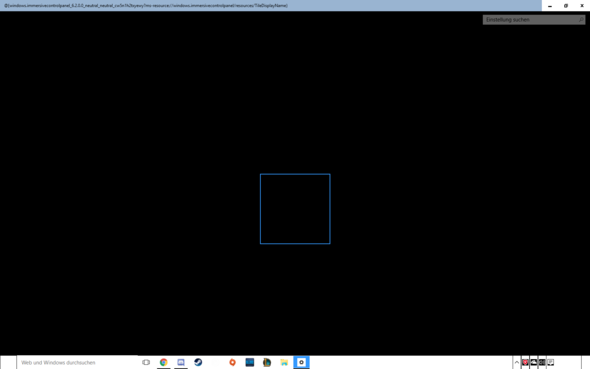Open Steam from the taskbar
590x369 pixels.
click(x=198, y=363)
